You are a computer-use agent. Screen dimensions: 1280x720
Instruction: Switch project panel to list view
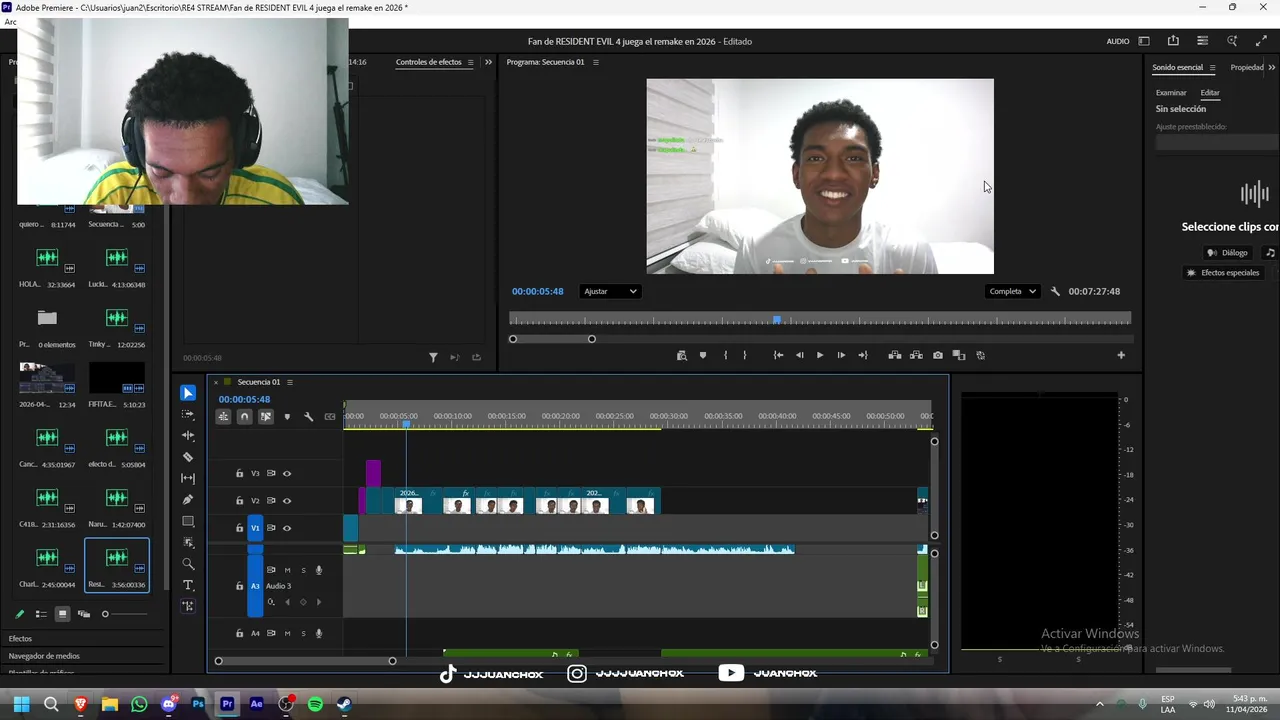click(41, 614)
